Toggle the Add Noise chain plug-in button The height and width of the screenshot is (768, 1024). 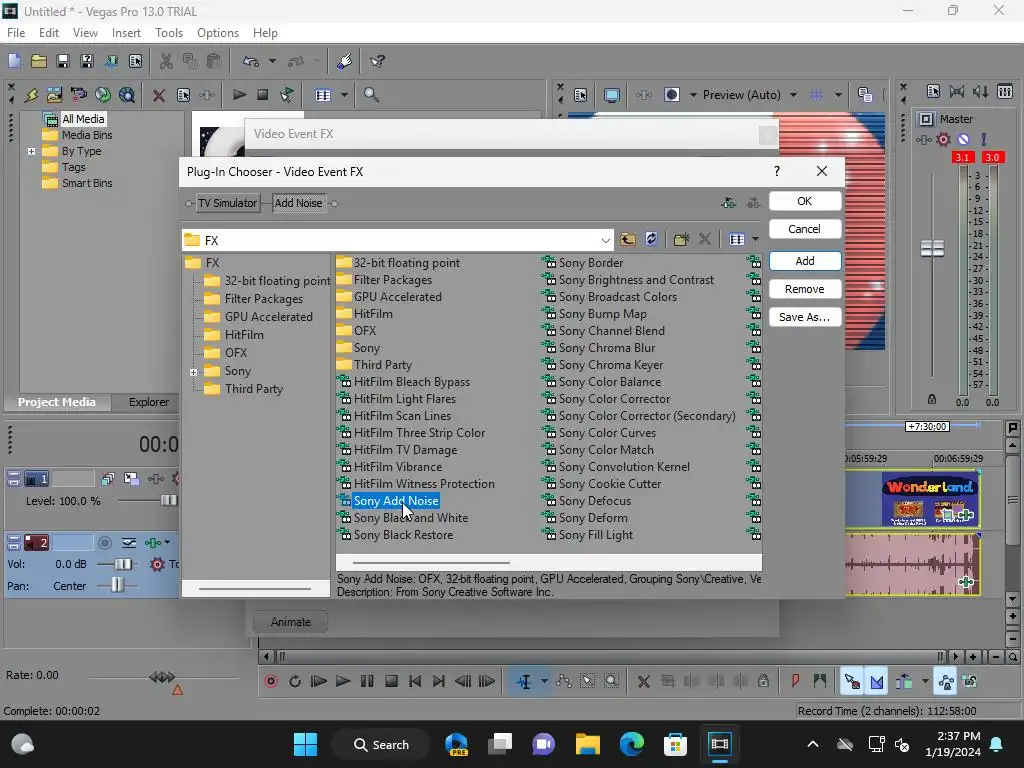coord(298,203)
